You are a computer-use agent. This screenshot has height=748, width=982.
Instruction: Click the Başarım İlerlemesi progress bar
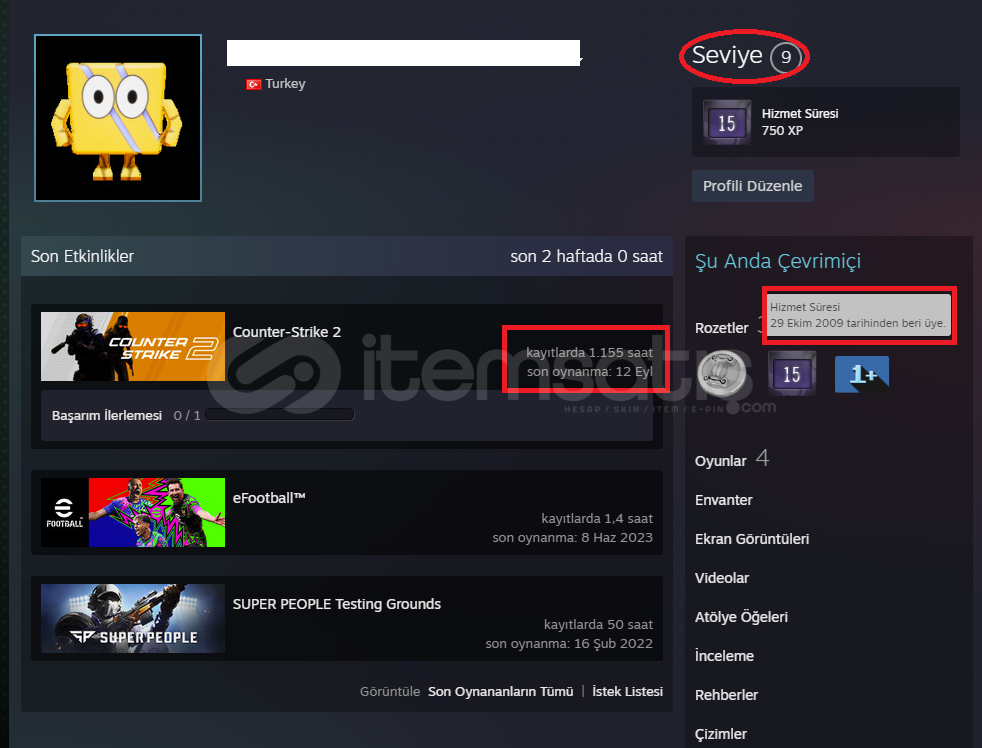[279, 415]
